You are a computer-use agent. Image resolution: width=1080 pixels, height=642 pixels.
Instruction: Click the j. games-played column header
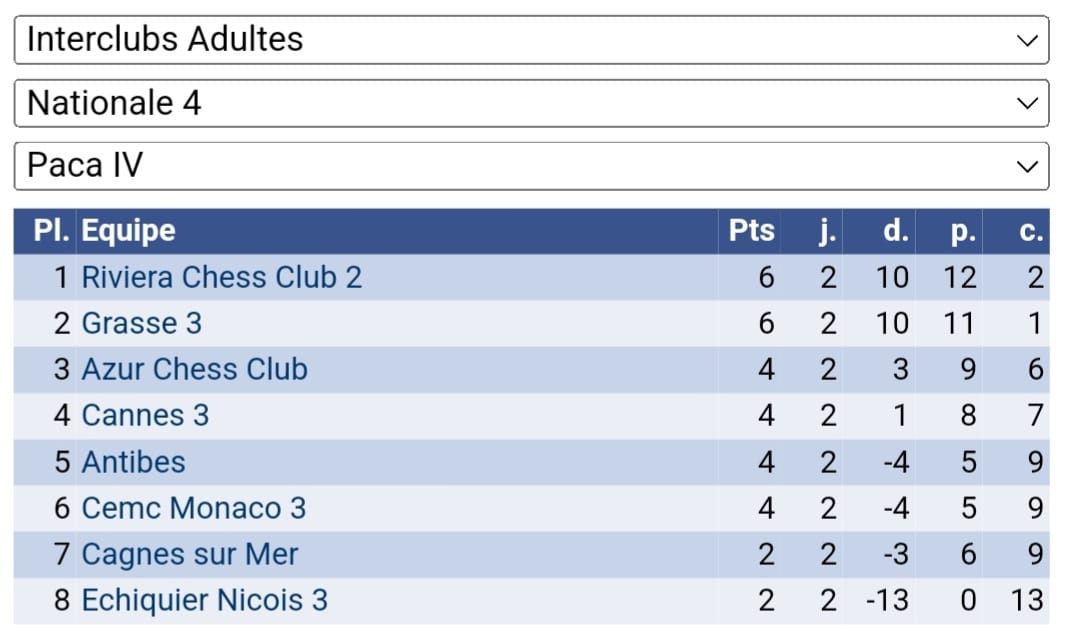pos(827,231)
